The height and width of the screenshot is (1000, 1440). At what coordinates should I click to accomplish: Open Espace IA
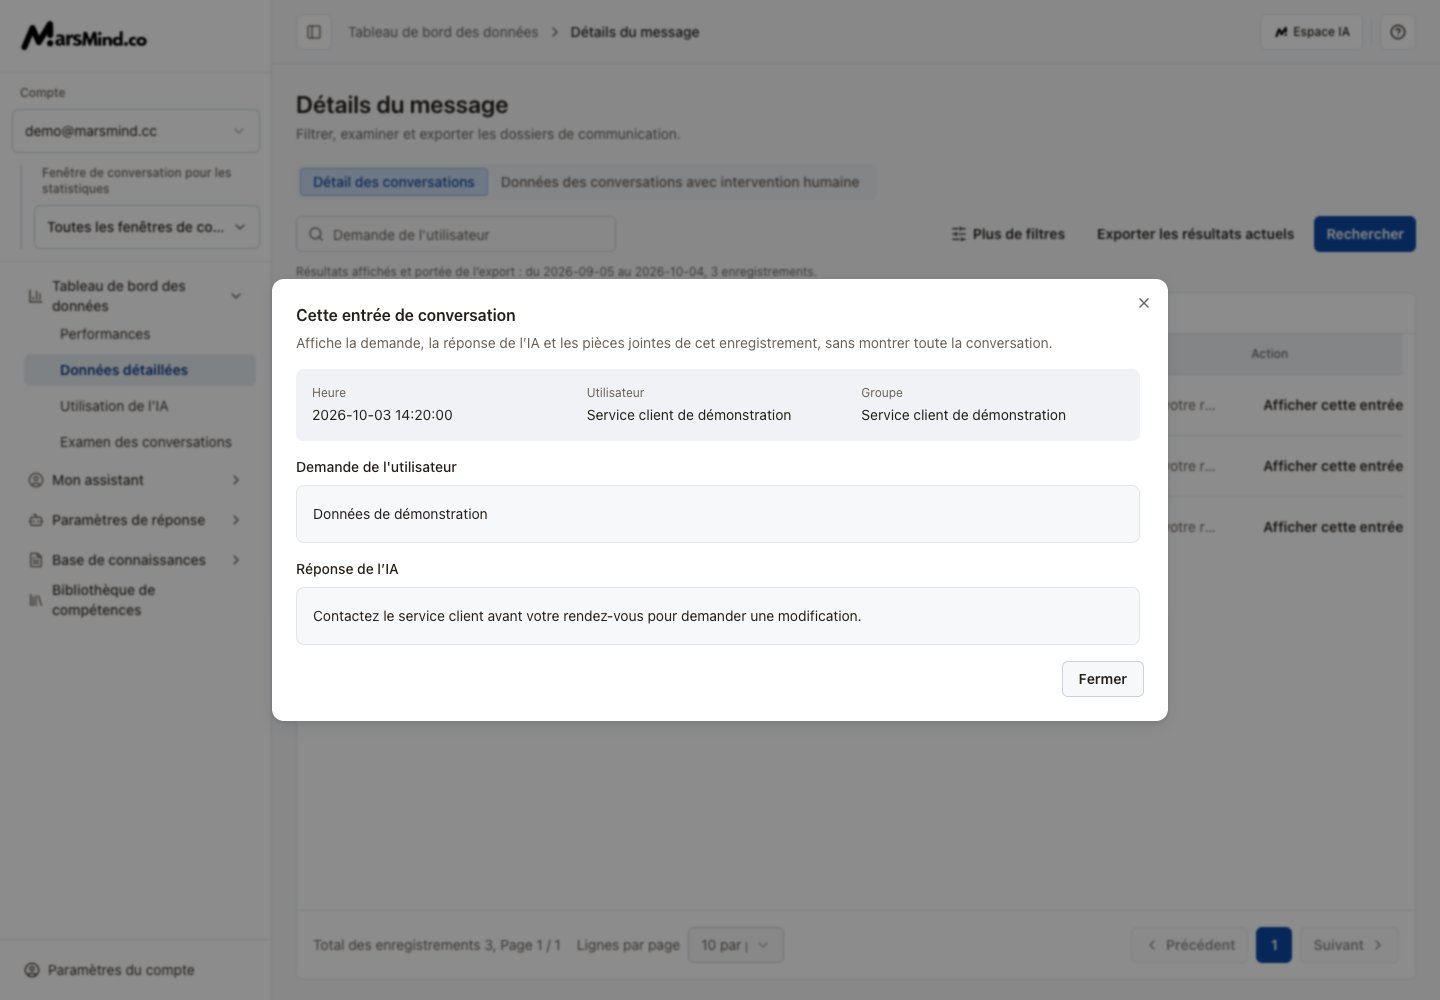pos(1311,32)
